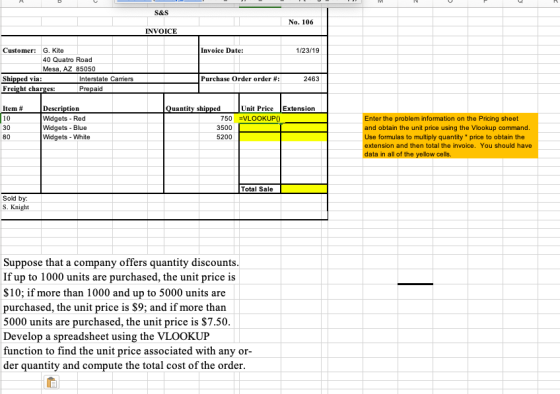560x394 pixels.
Task: Click the 'Item #' column header cell
Action: click(13, 109)
